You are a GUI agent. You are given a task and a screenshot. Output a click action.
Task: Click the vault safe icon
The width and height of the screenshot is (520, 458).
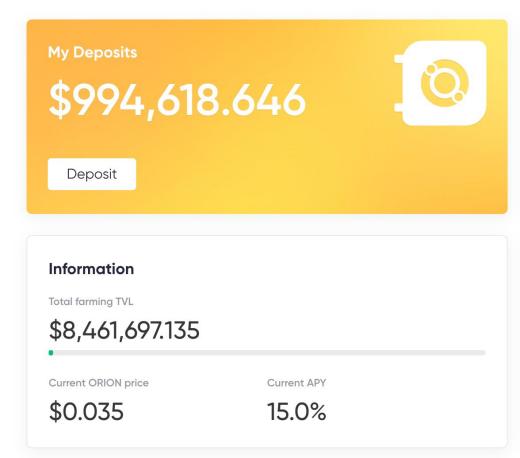point(441,83)
